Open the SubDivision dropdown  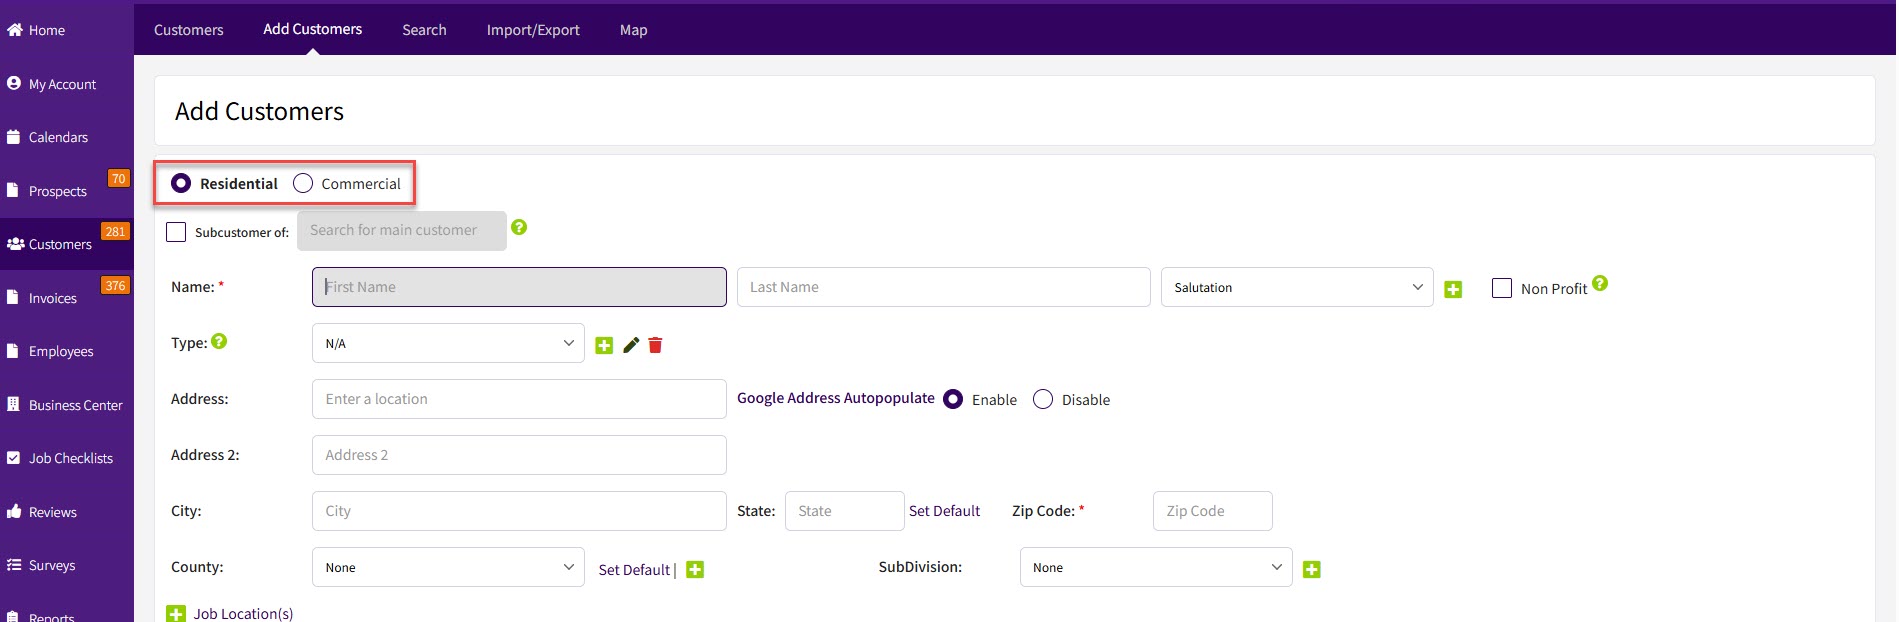pos(1156,567)
